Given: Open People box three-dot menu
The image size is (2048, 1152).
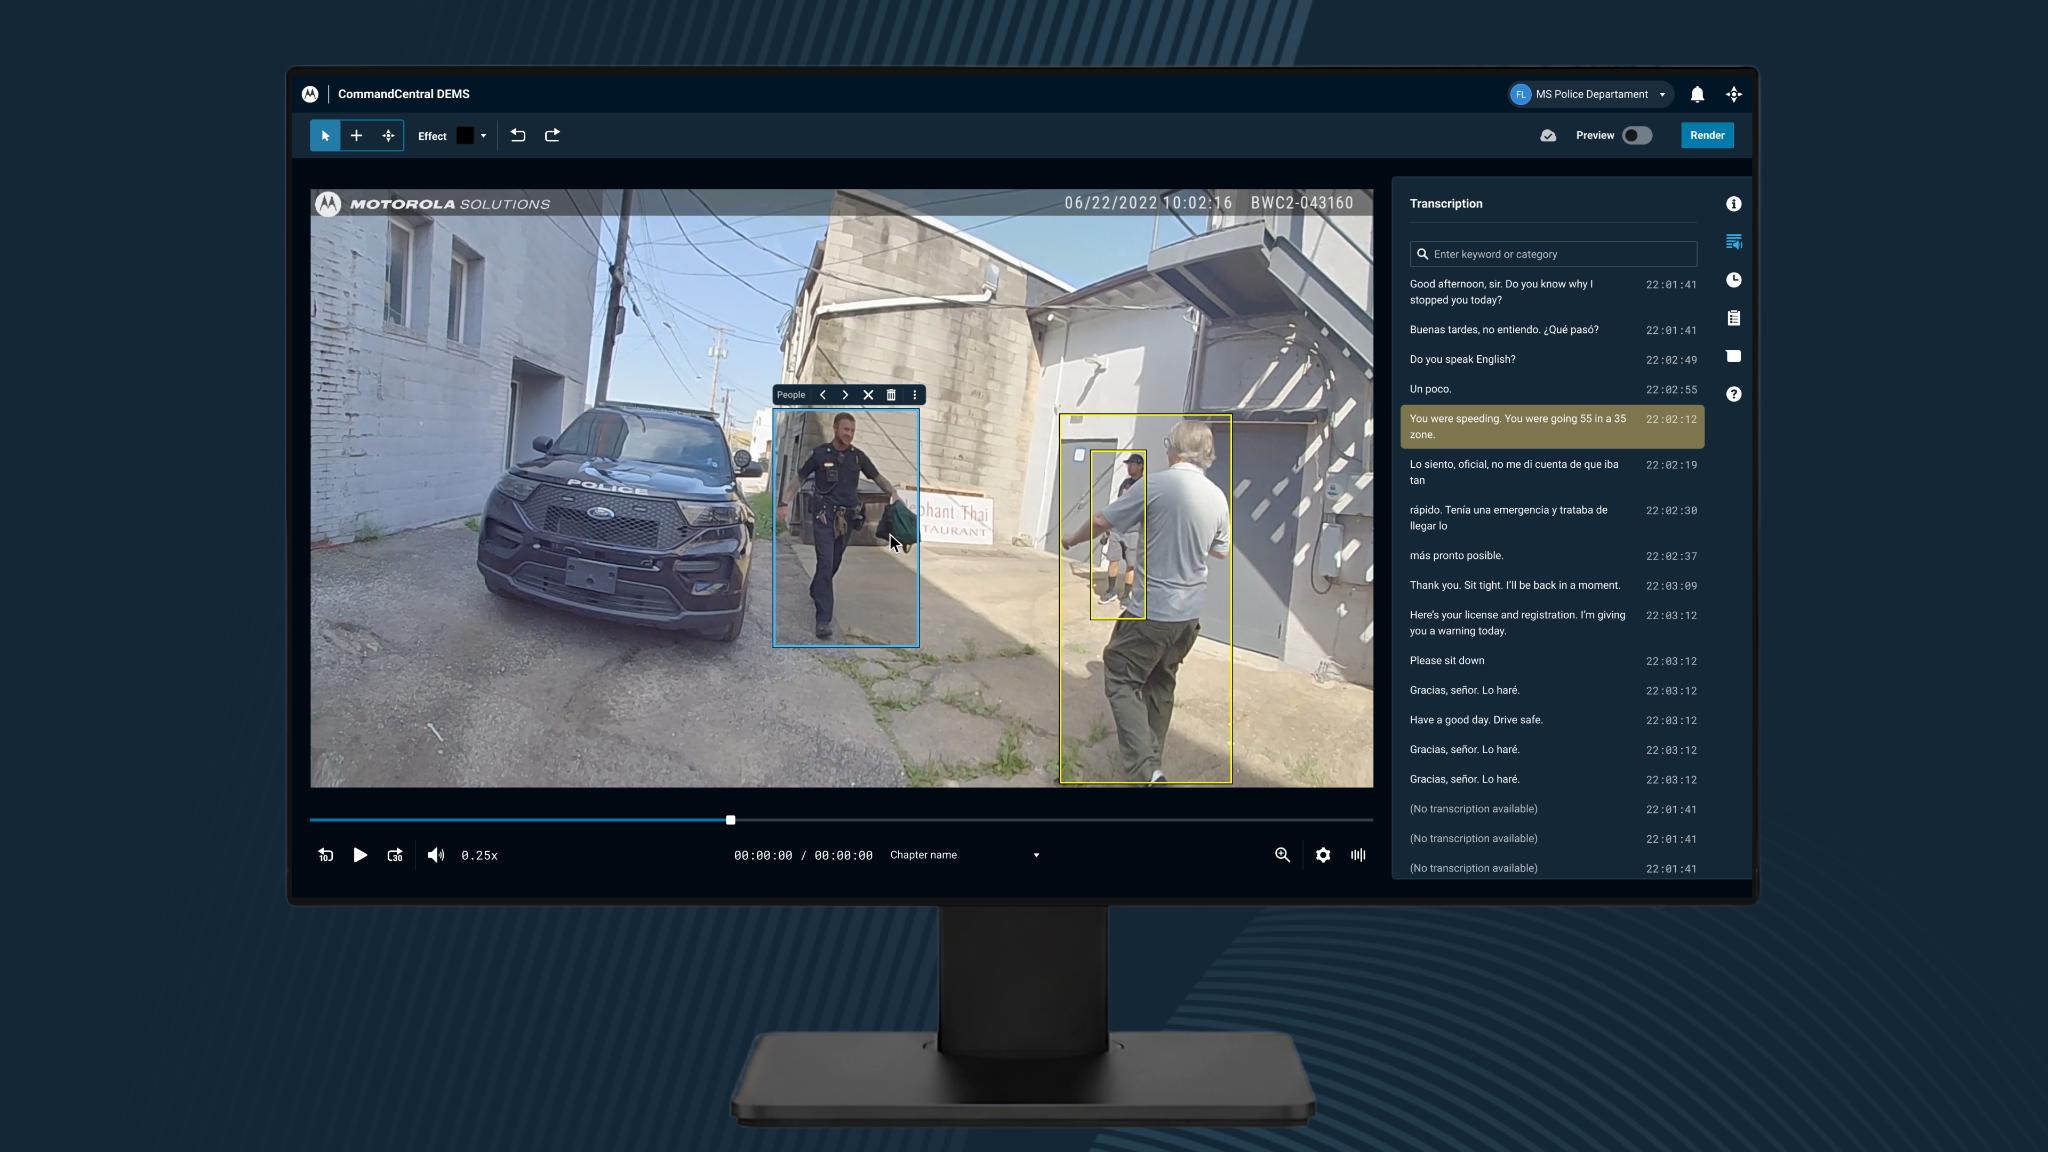Looking at the screenshot, I should [x=914, y=395].
